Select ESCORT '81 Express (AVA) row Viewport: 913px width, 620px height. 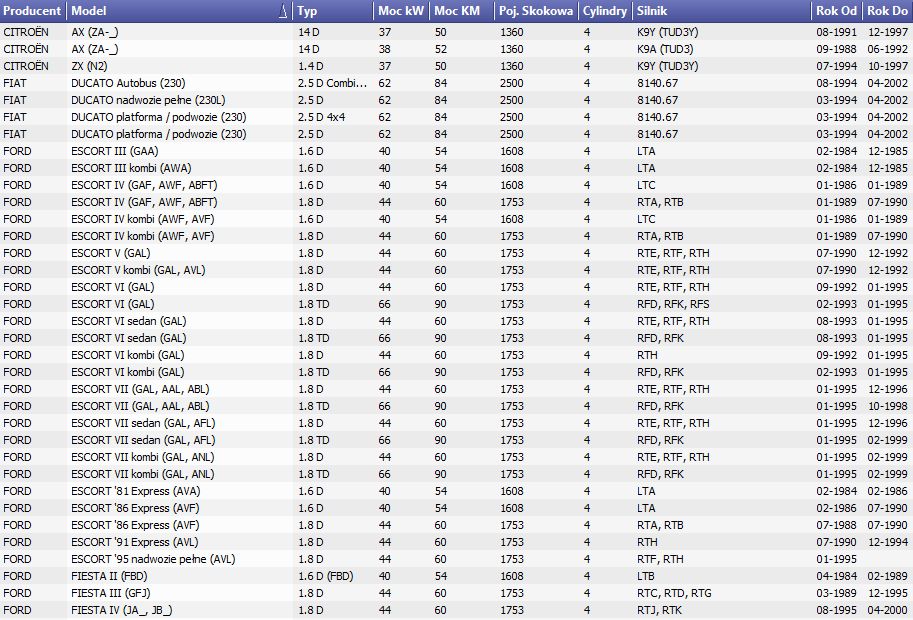pos(456,491)
